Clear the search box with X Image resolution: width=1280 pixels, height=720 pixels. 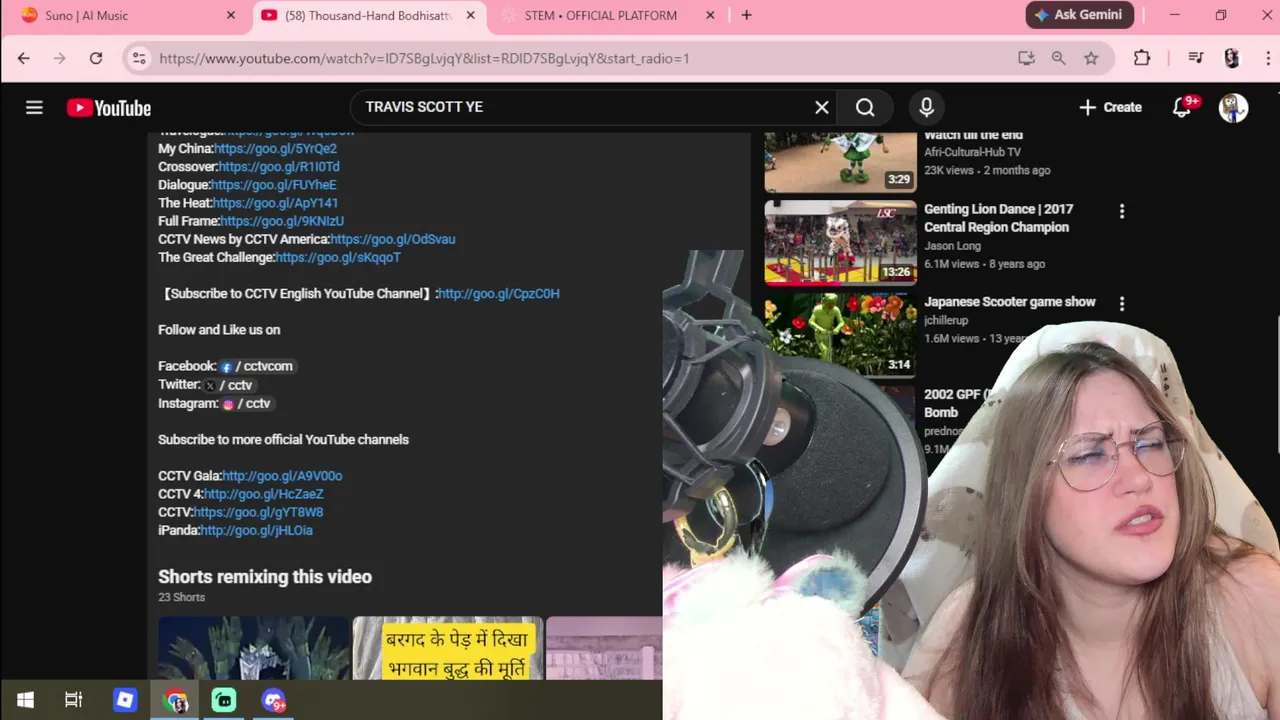tap(822, 107)
